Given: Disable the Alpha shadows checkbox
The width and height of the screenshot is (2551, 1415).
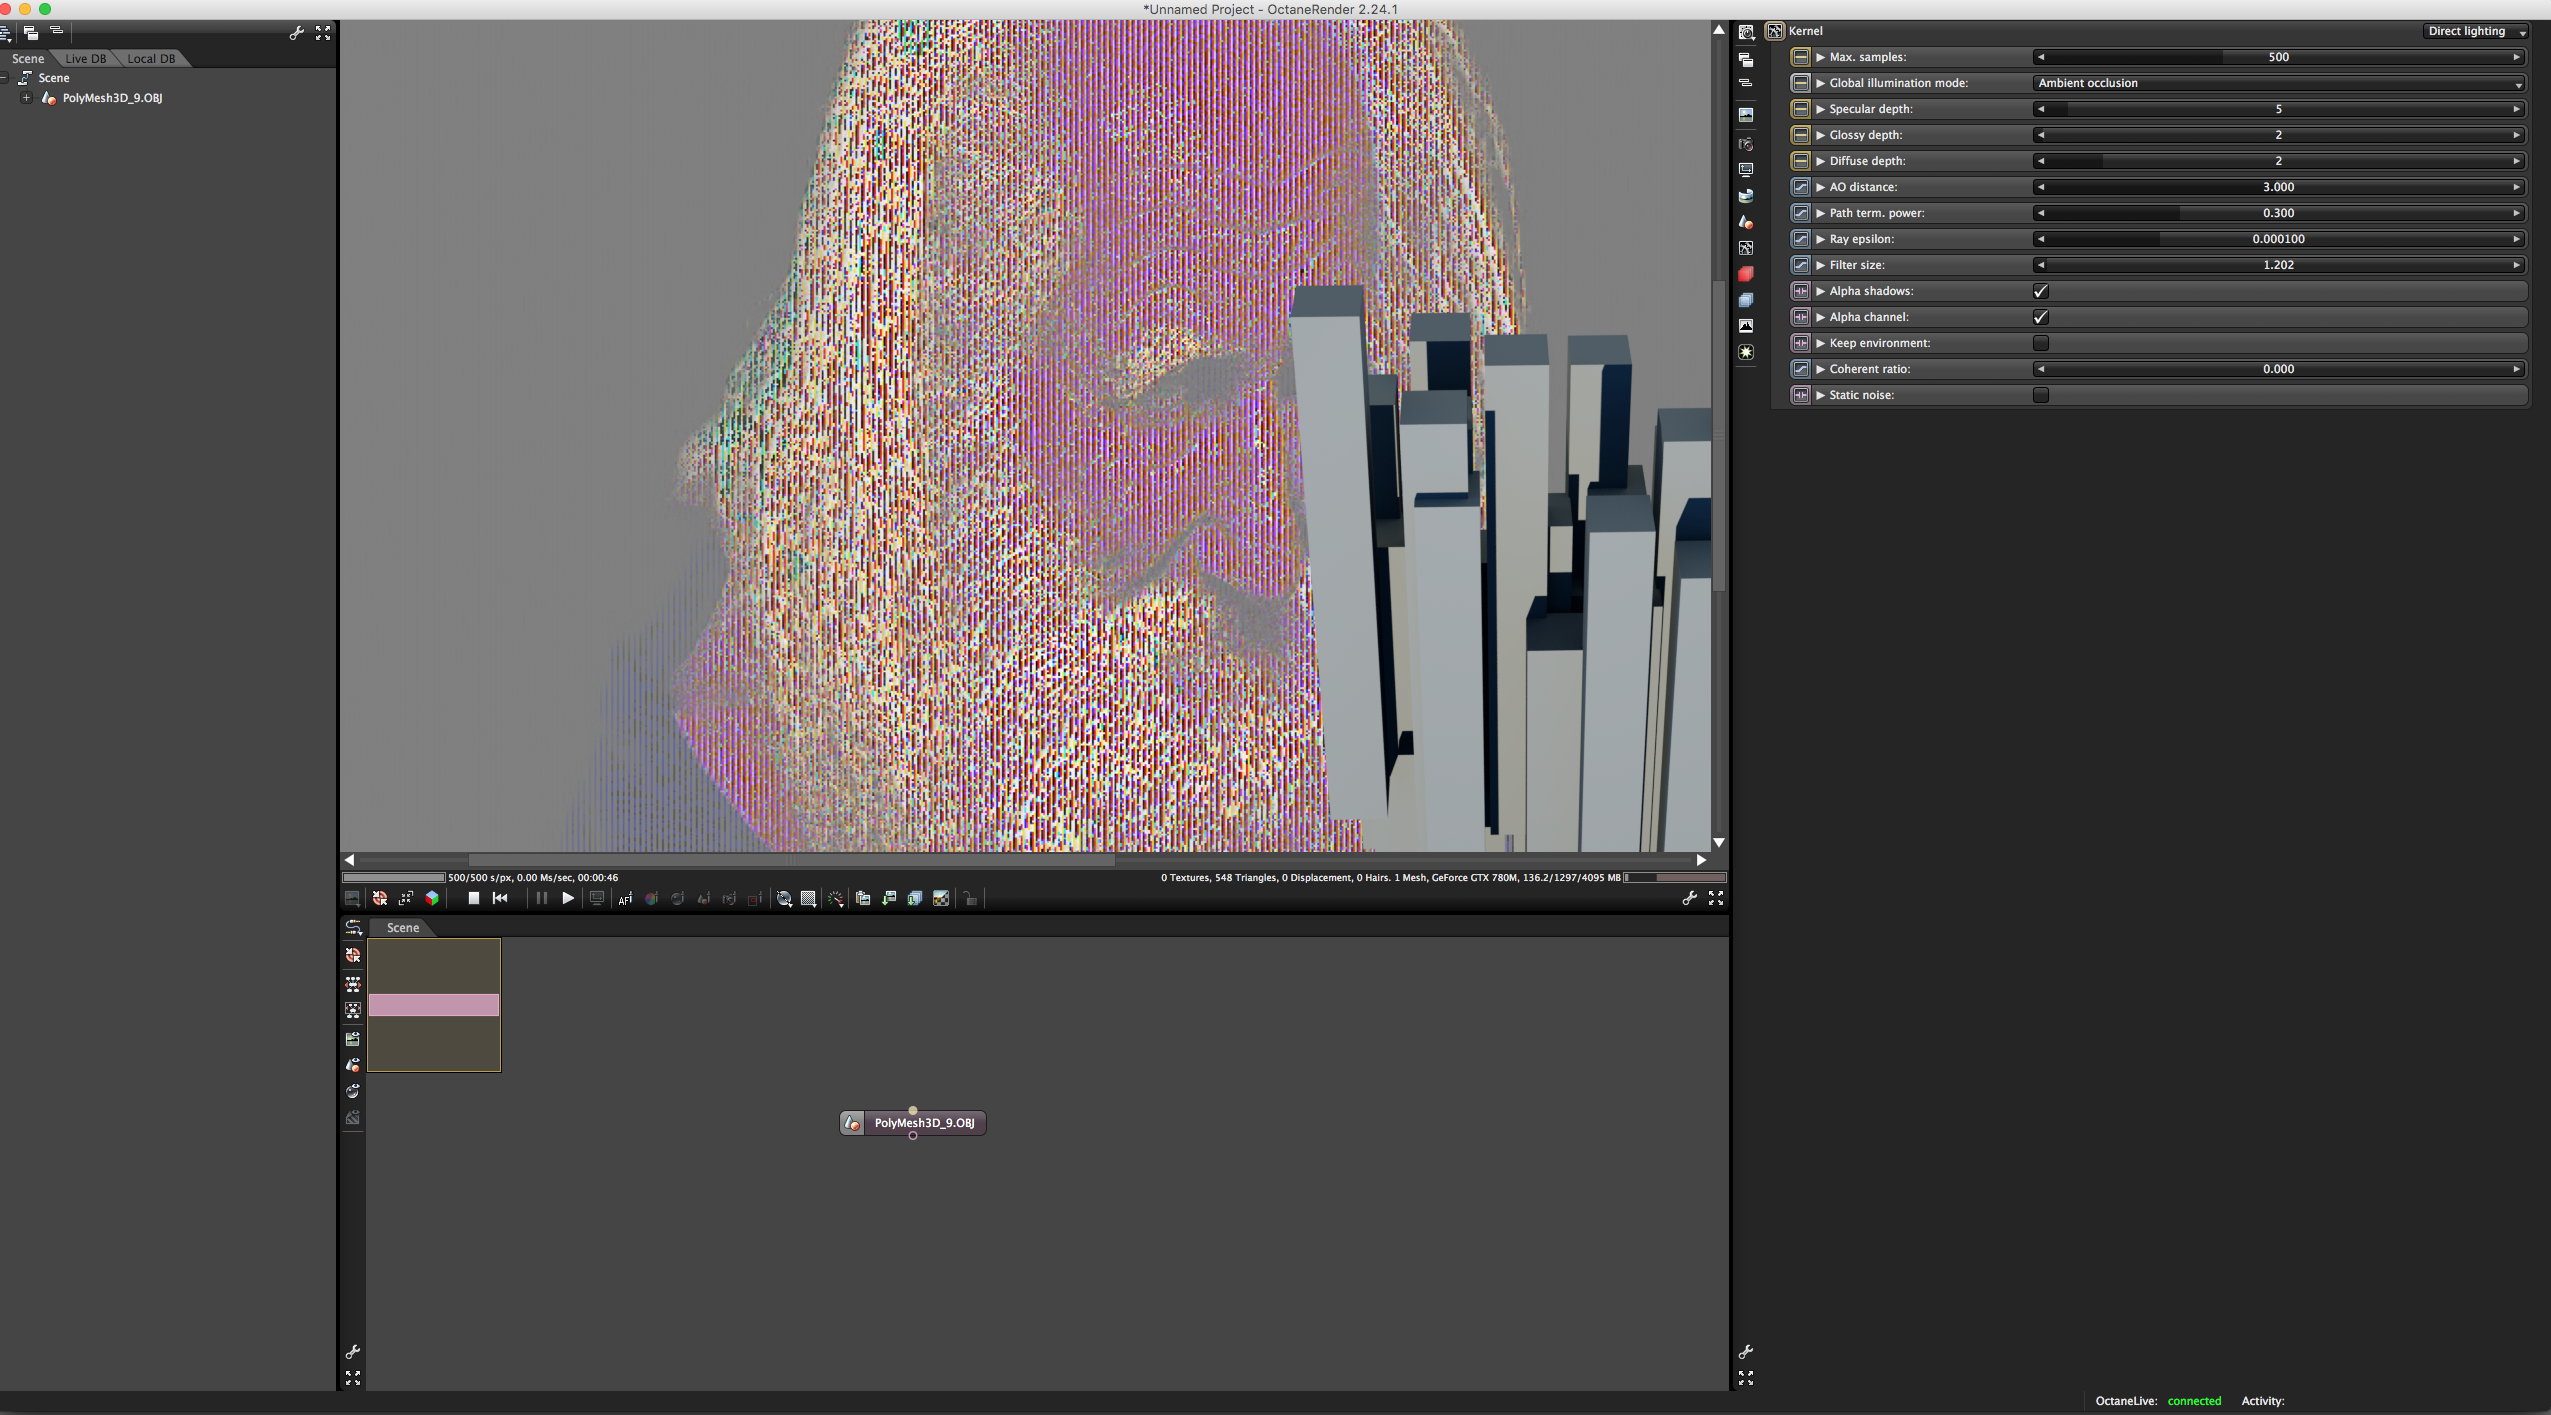Looking at the screenshot, I should tap(2041, 291).
